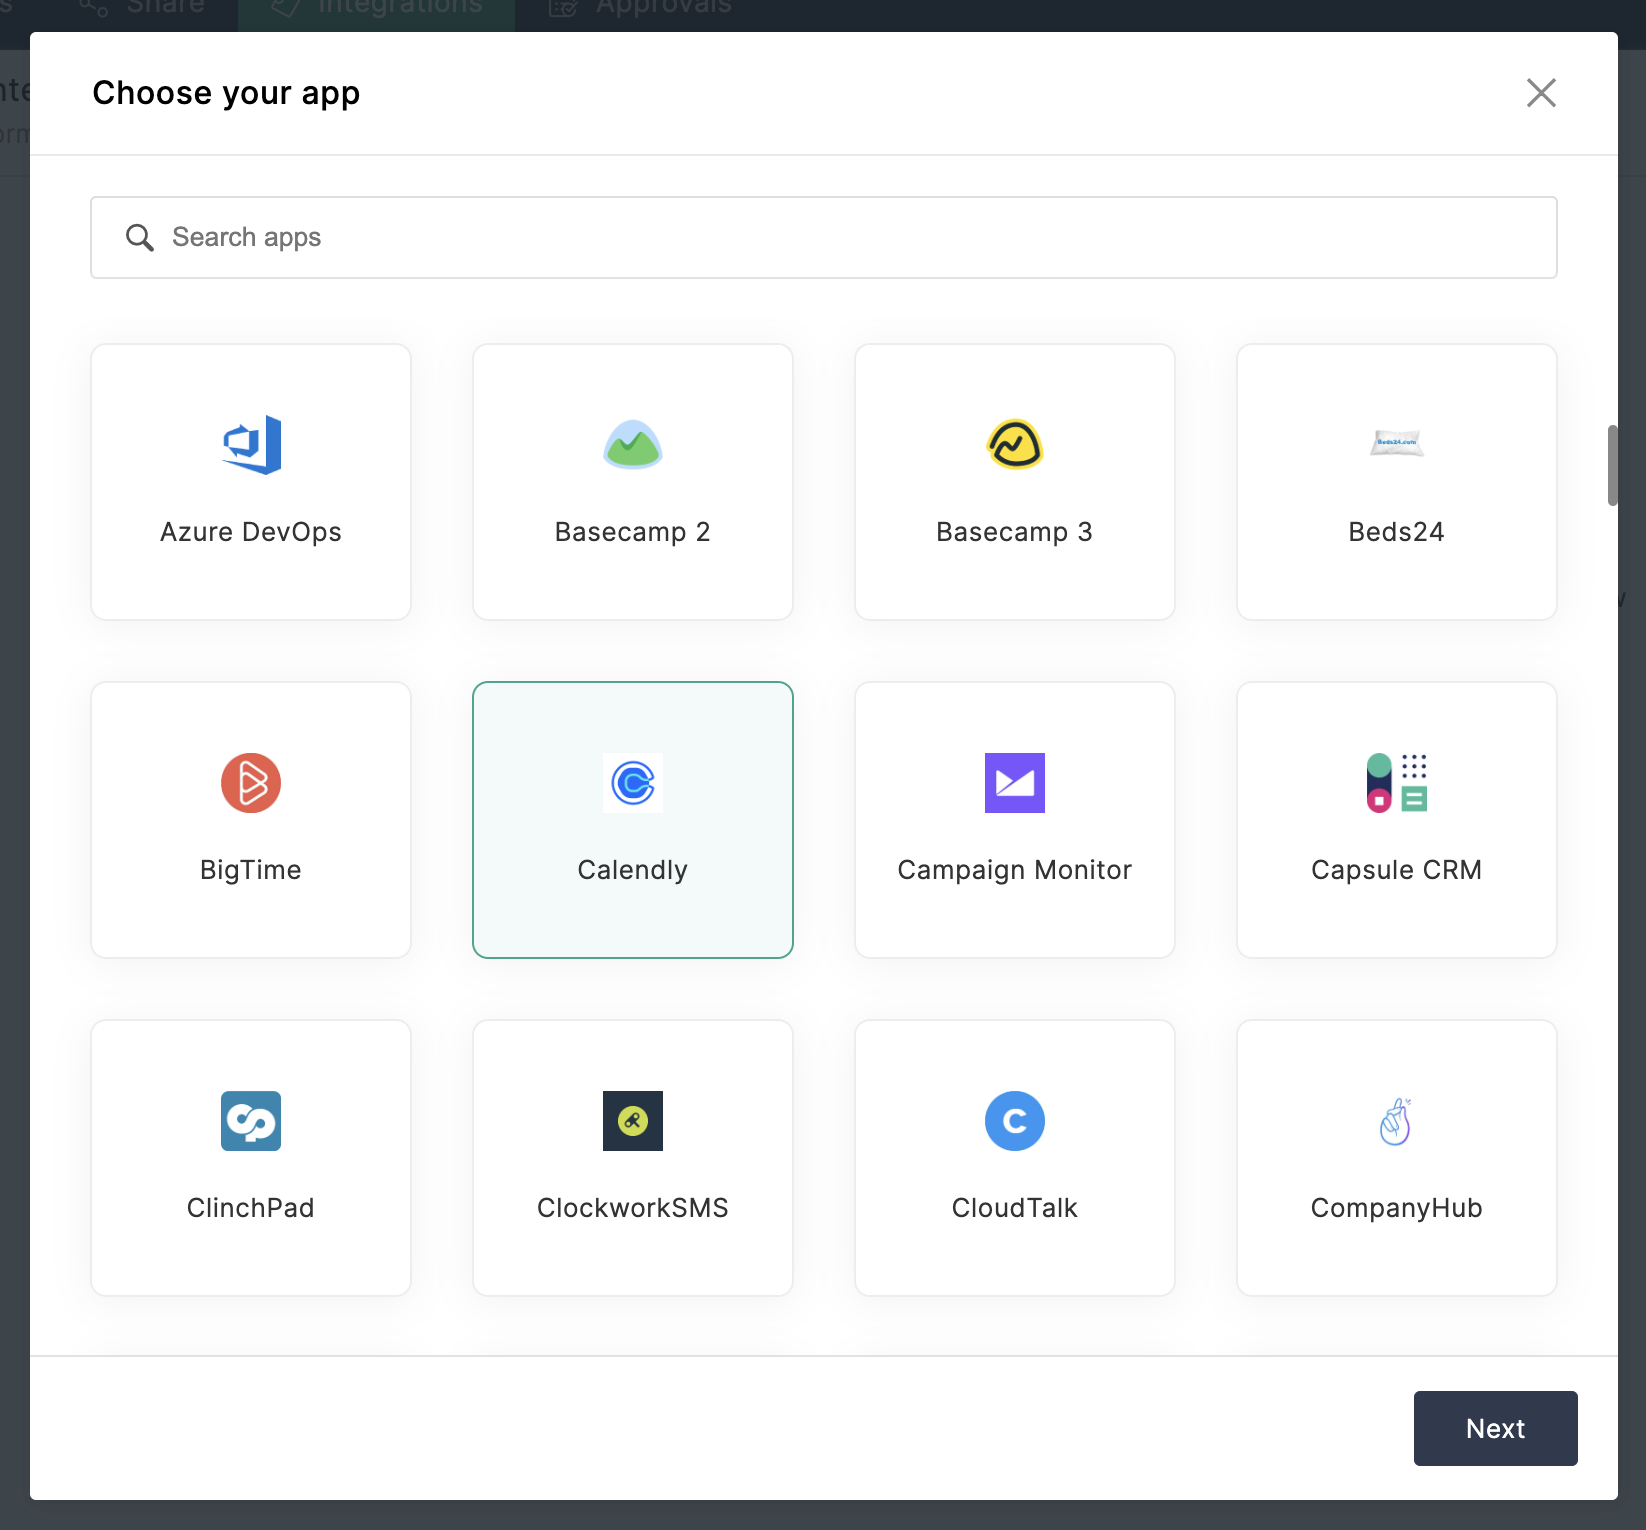Pick the Basecamp 3 yellow logo
This screenshot has height=1530, width=1646.
(x=1015, y=445)
